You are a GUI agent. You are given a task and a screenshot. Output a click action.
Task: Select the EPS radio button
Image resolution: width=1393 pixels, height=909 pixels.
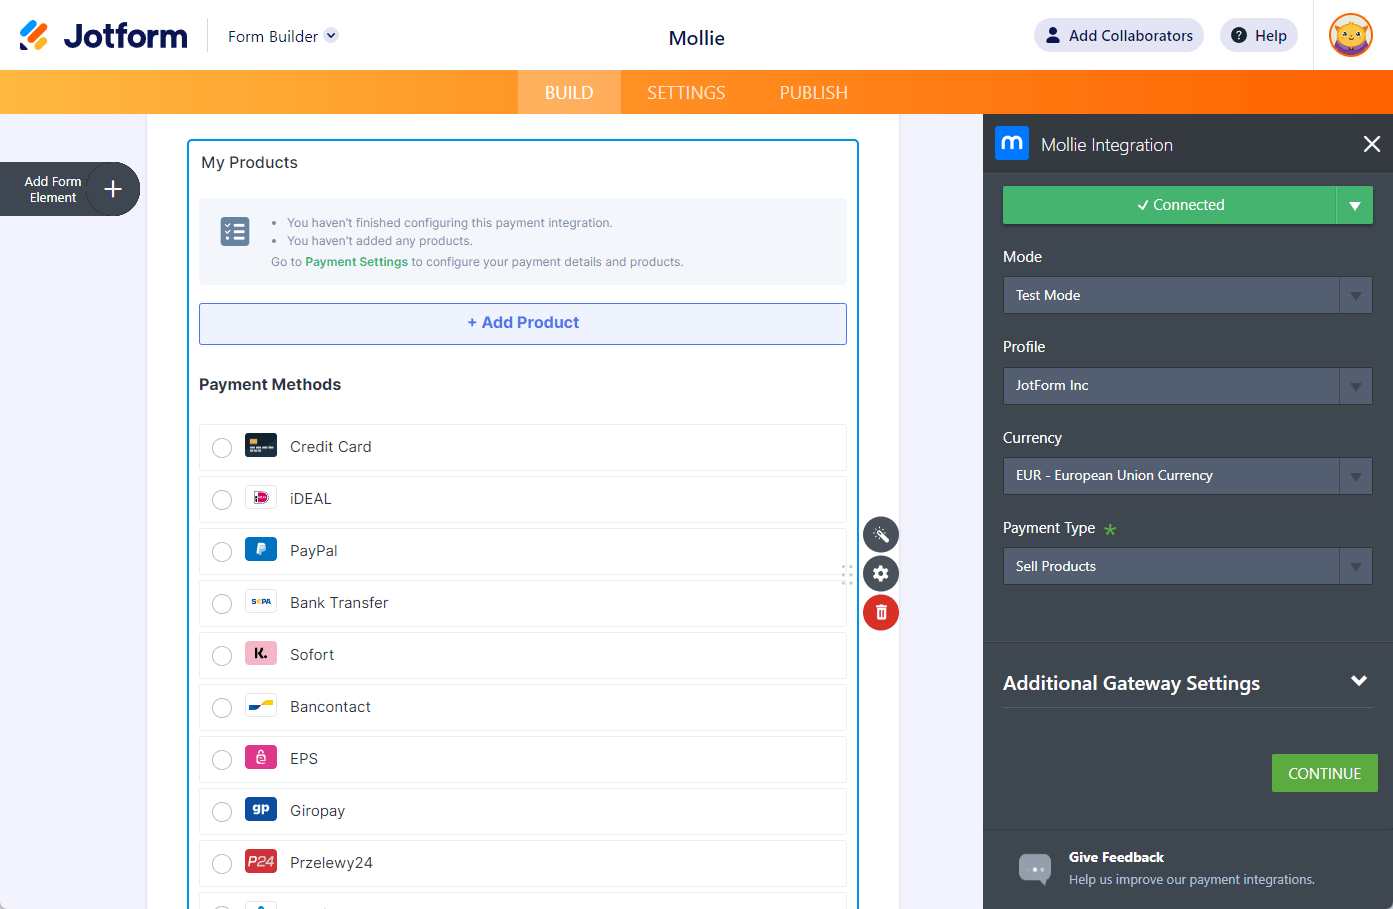222,760
